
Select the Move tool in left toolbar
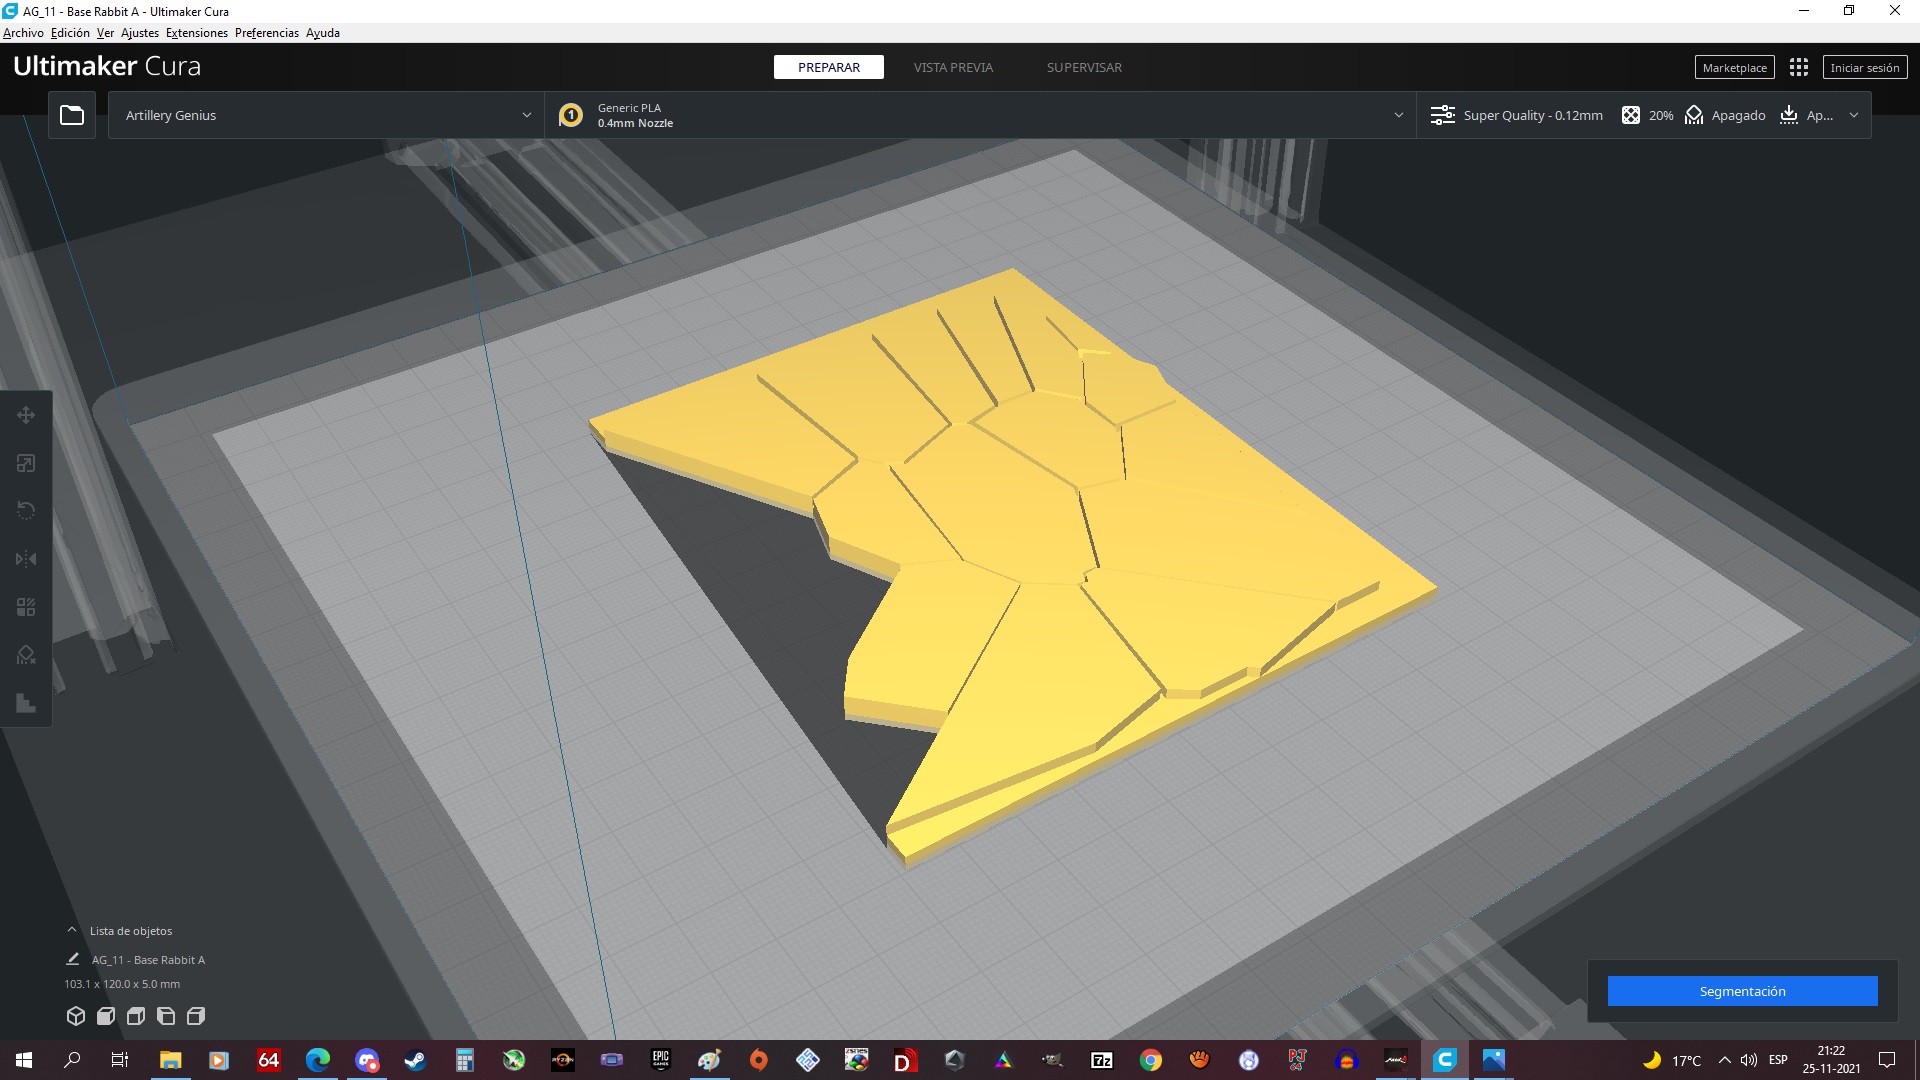pyautogui.click(x=26, y=415)
